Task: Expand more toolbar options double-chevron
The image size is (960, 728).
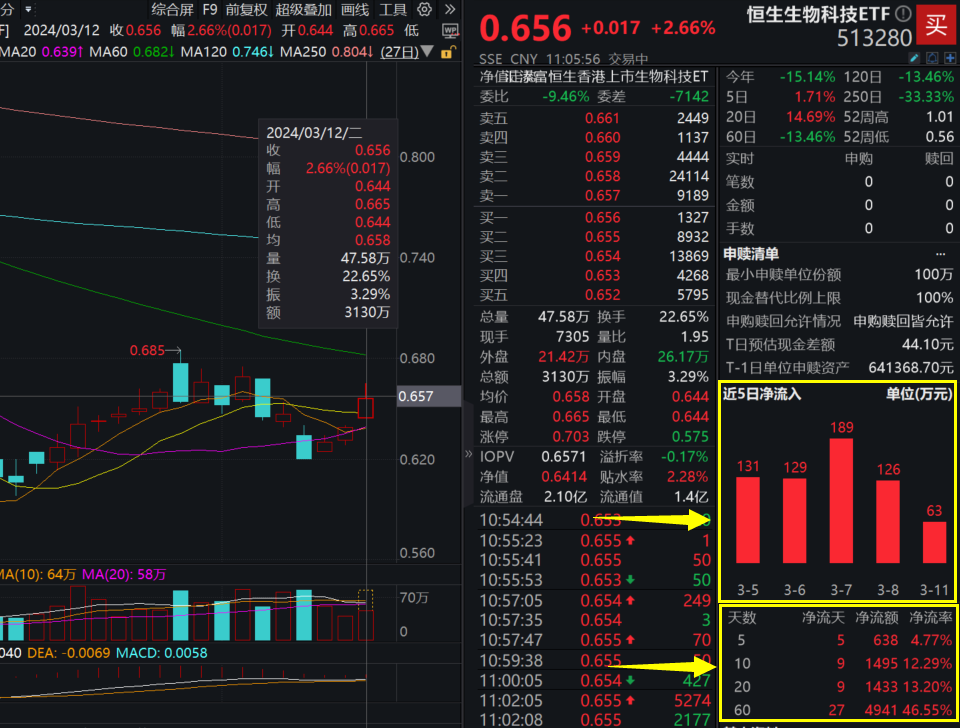Action: (450, 9)
